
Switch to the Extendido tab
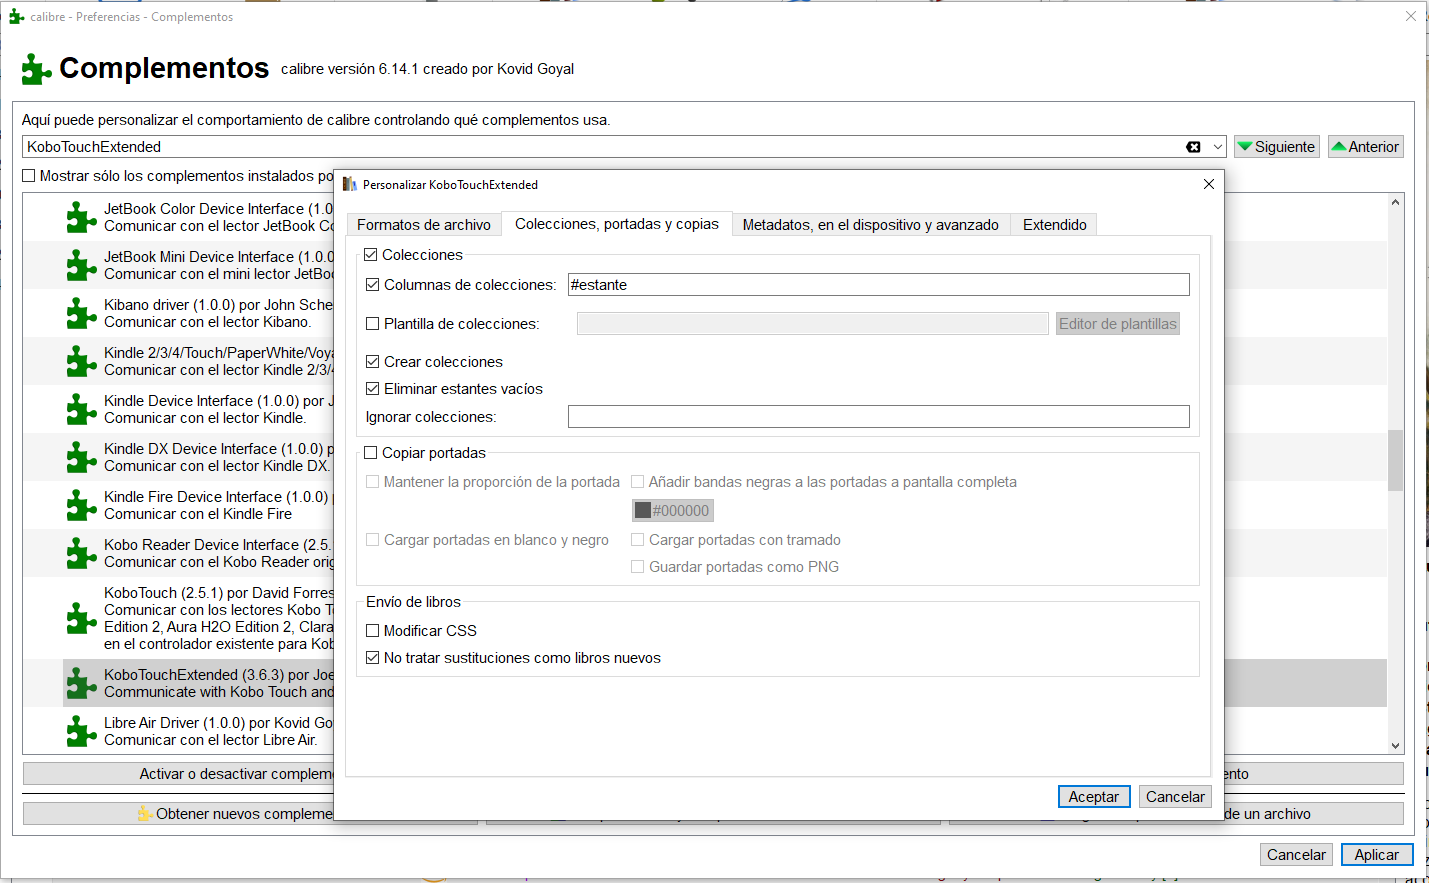(x=1055, y=225)
